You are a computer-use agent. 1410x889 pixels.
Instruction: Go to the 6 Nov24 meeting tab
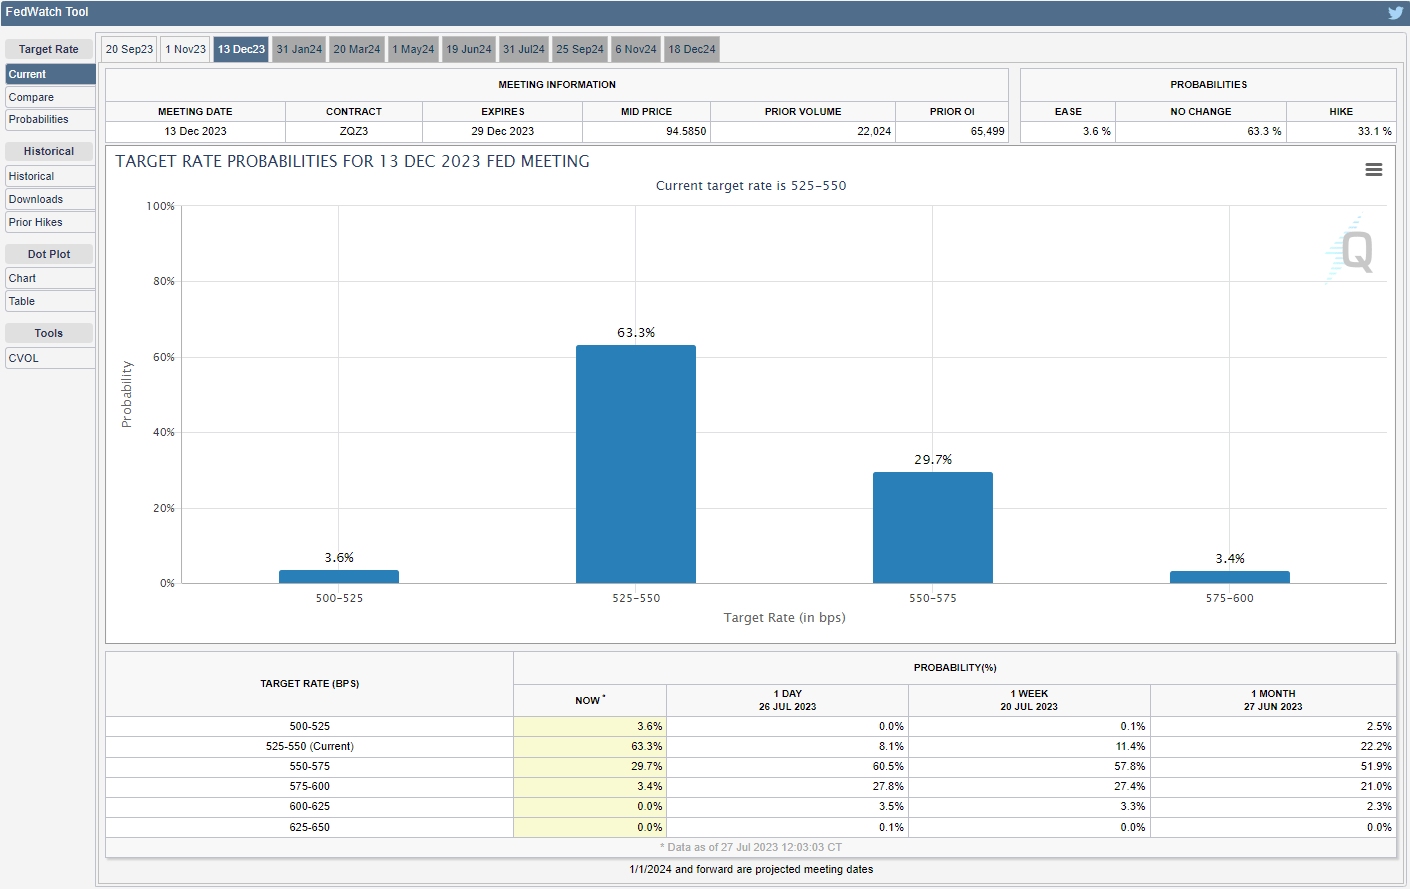tap(636, 49)
